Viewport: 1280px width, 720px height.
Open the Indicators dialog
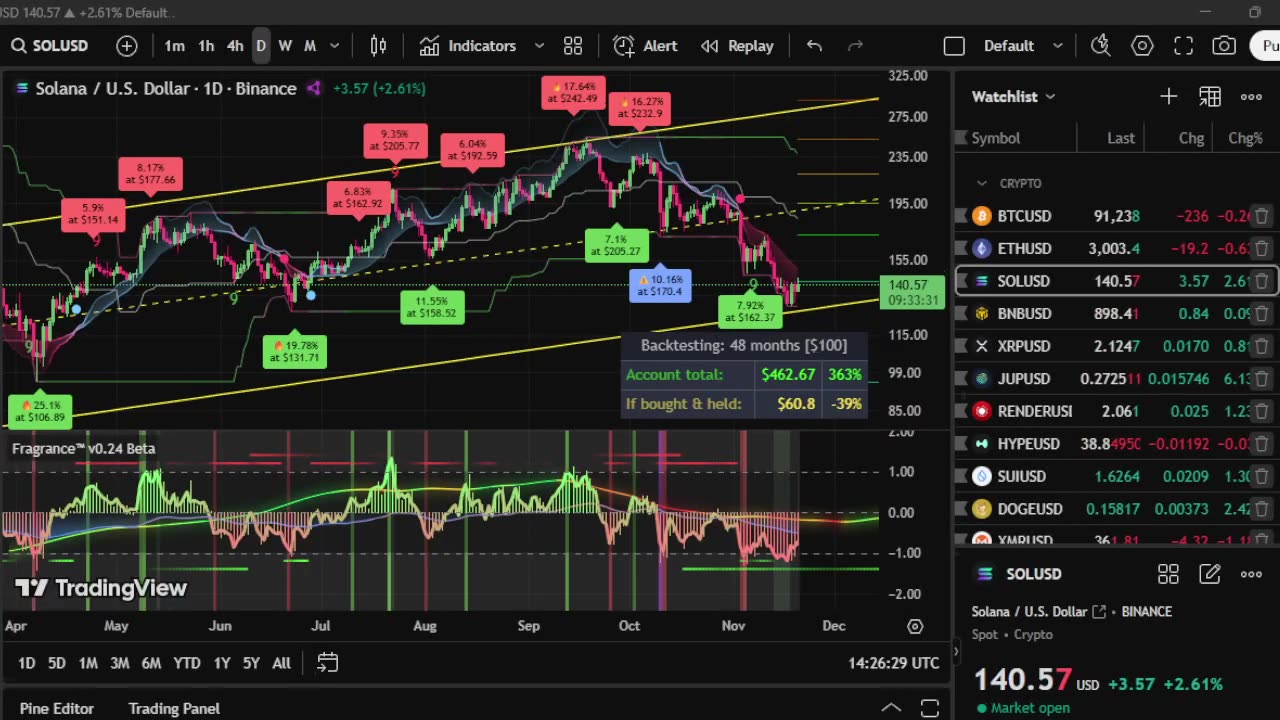tap(468, 46)
